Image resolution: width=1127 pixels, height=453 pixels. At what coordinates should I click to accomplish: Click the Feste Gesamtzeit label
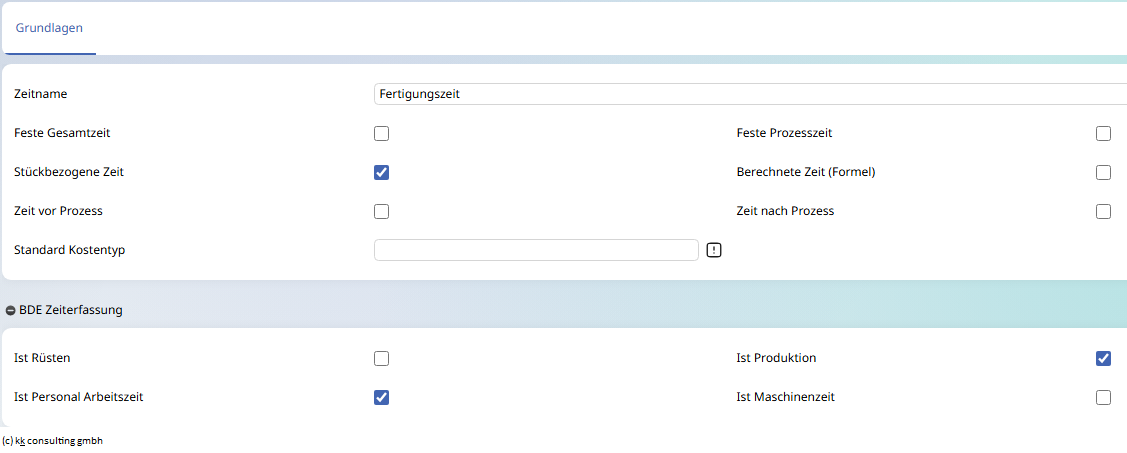[x=63, y=133]
